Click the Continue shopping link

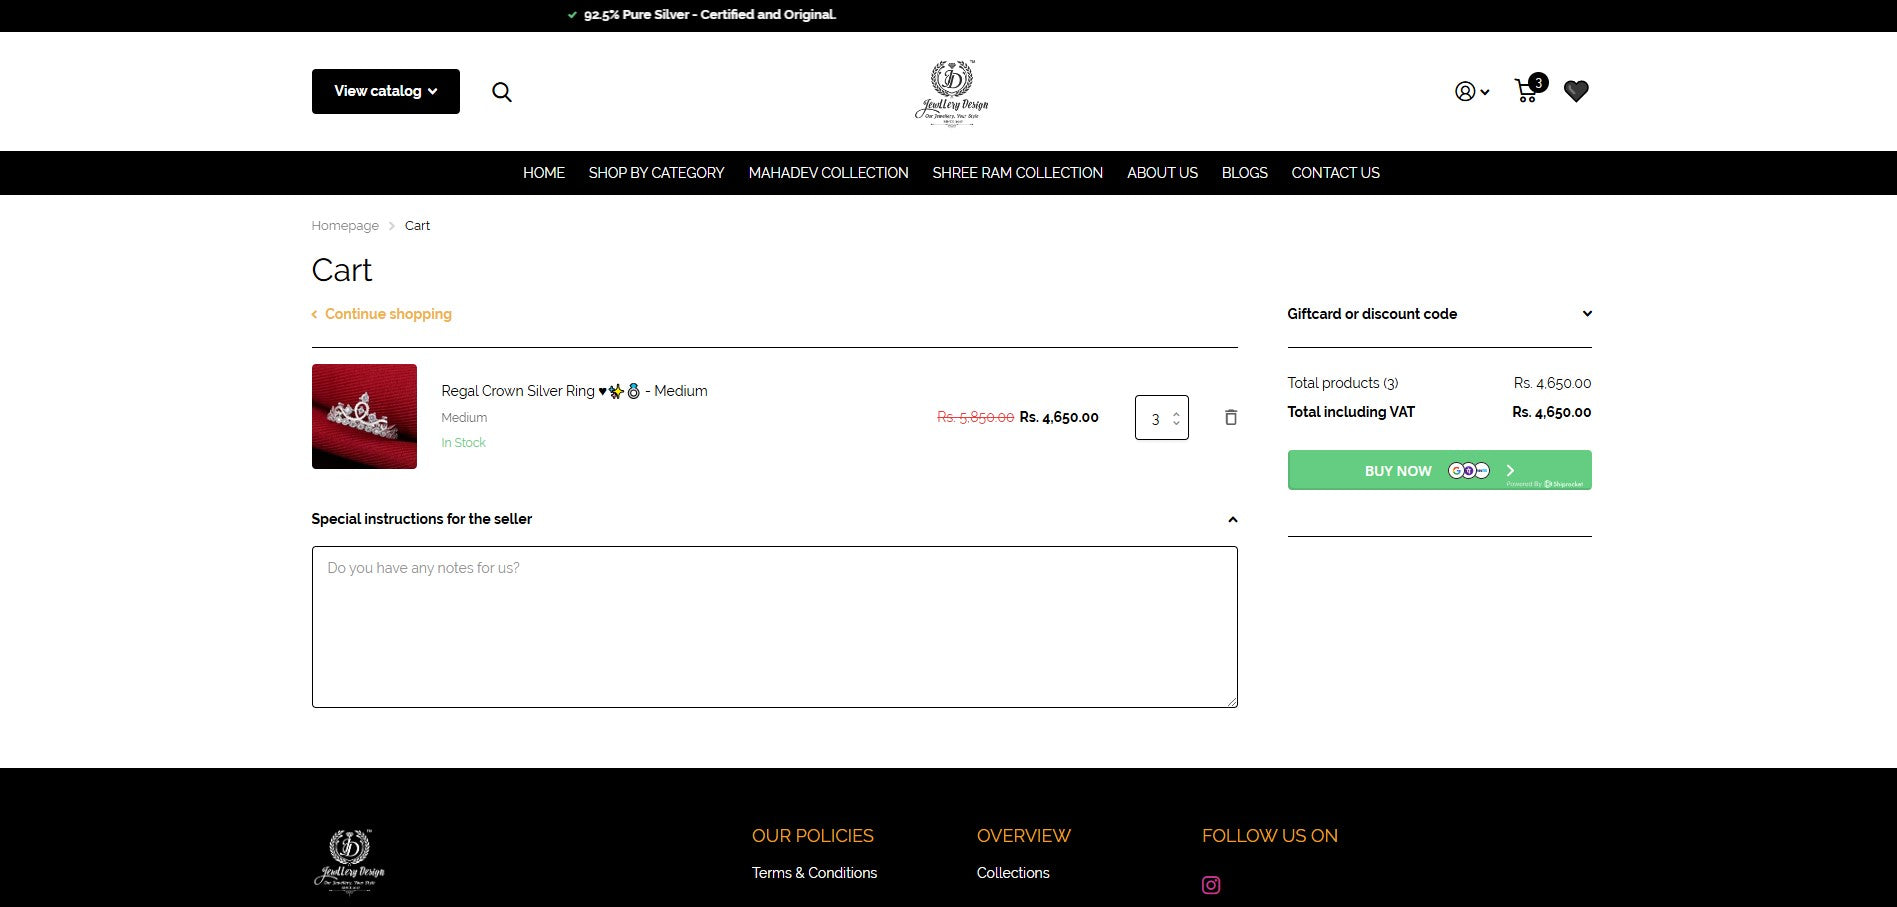[387, 314]
